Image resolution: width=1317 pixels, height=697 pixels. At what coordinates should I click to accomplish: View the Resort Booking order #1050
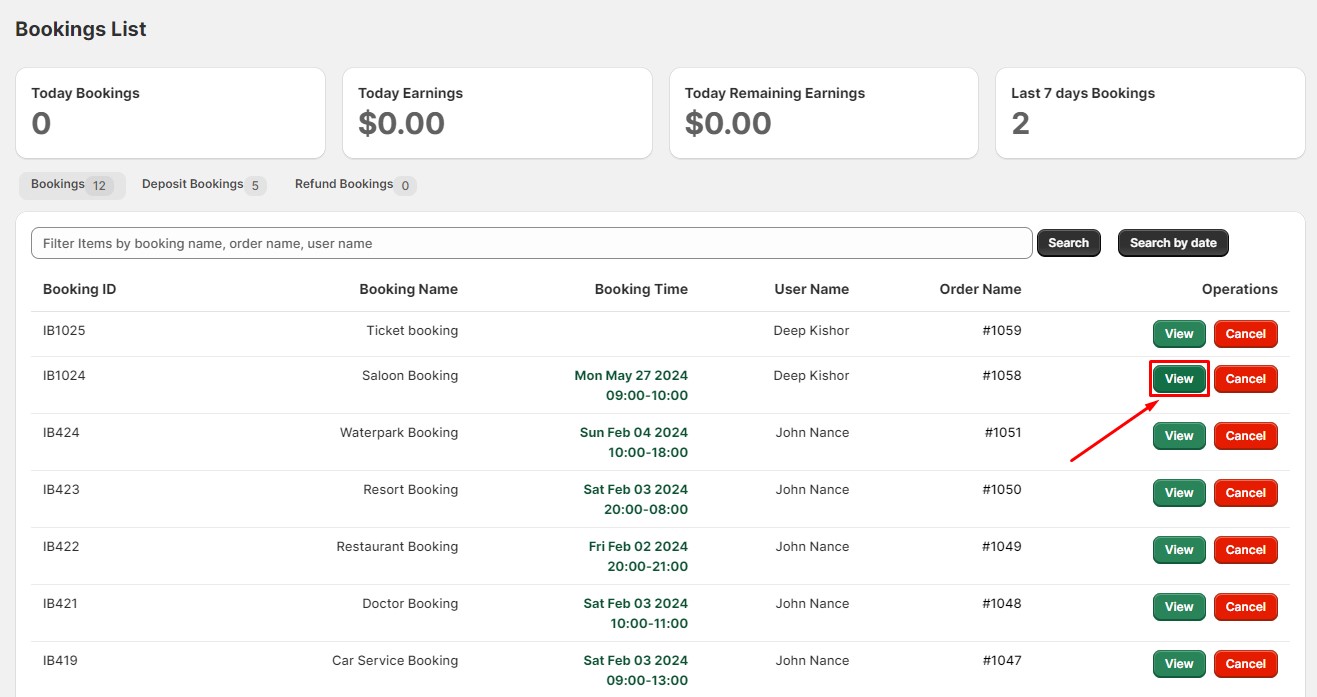[1179, 493]
